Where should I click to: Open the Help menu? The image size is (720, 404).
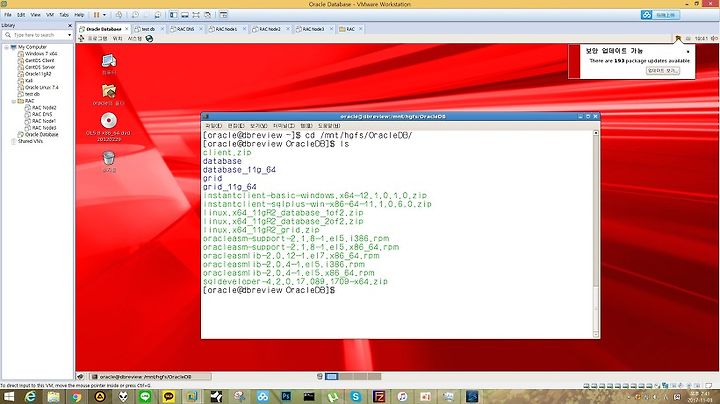coord(79,15)
